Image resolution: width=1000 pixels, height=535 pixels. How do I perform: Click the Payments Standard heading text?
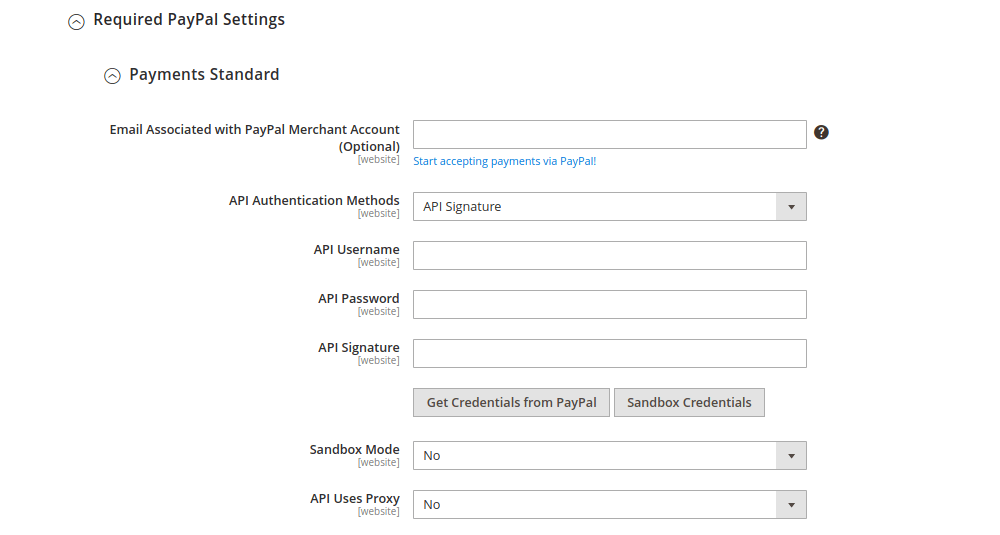coord(204,75)
